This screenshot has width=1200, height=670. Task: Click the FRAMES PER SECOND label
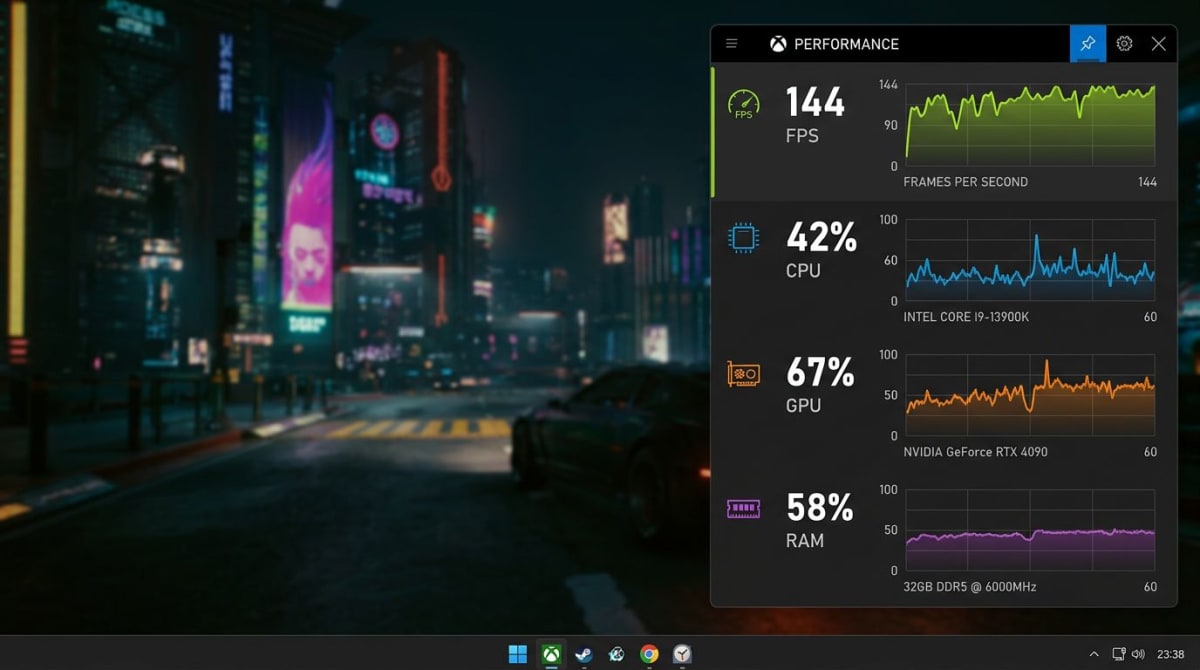(x=965, y=182)
